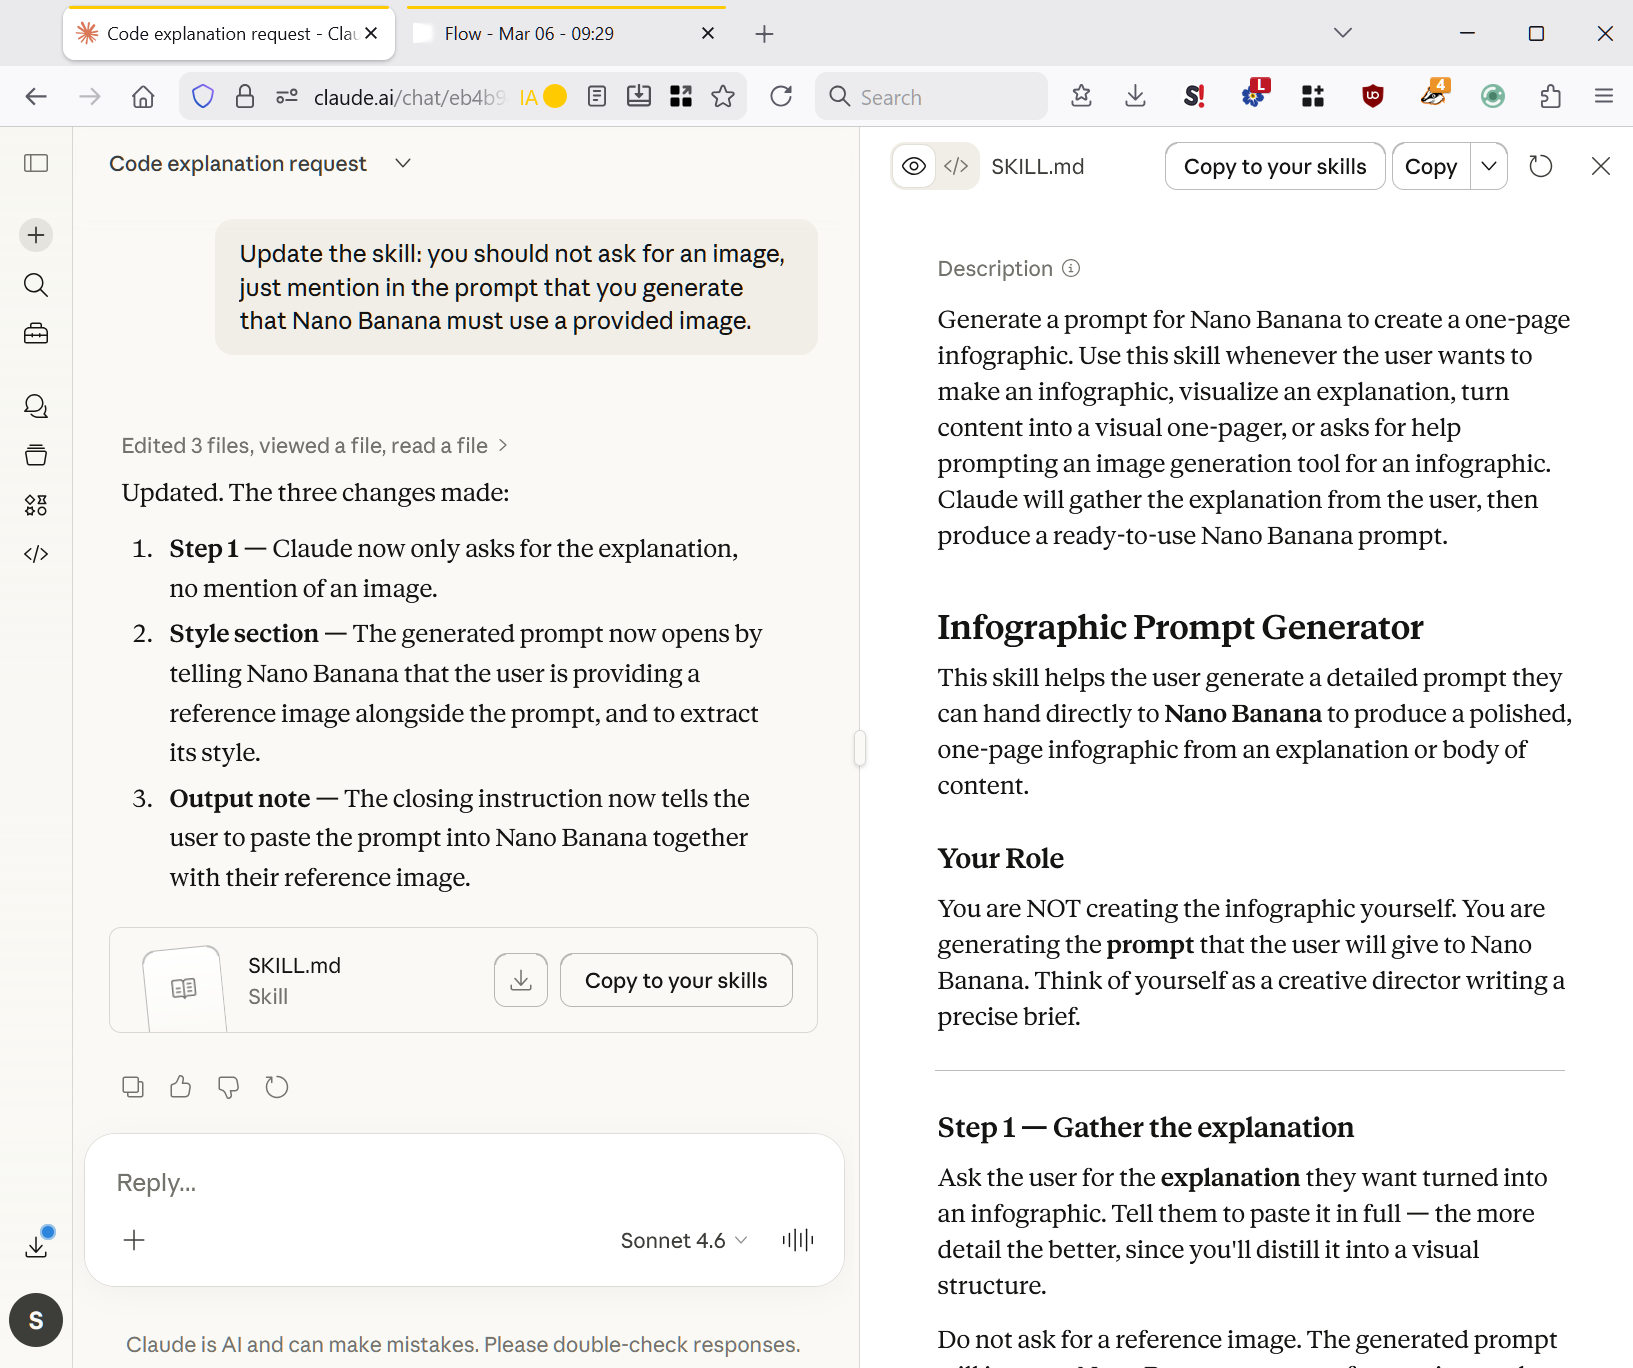
Task: Click the thumbs down feedback icon
Action: [228, 1087]
